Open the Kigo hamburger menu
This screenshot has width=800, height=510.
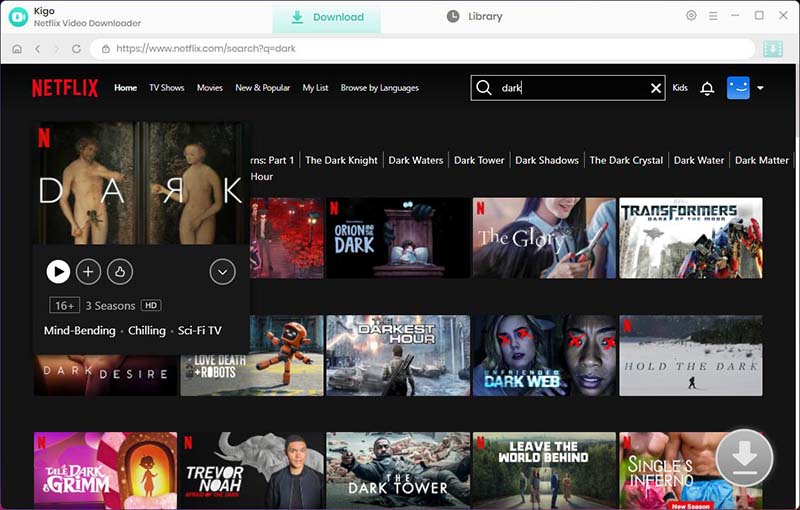click(713, 16)
